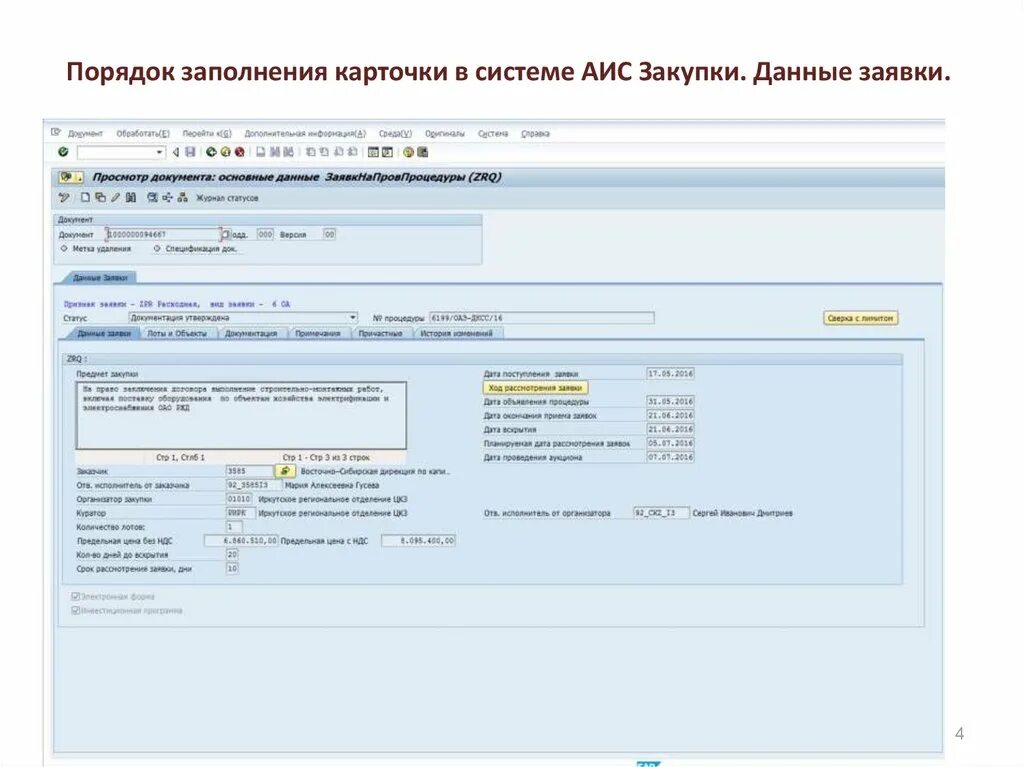Screen dimensions: 1024x767
Task: Click the Generate Shortcut icon
Action: pyautogui.click(x=387, y=152)
